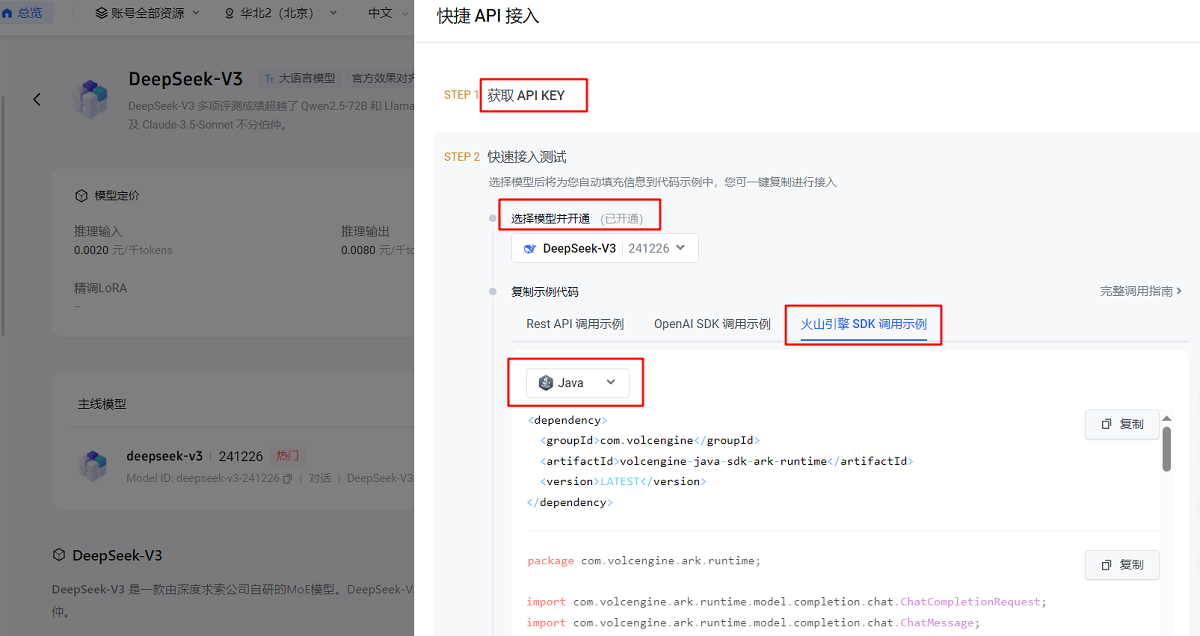Copy the Maven dependency code with 复制
Image resolution: width=1200 pixels, height=636 pixels.
(1122, 424)
